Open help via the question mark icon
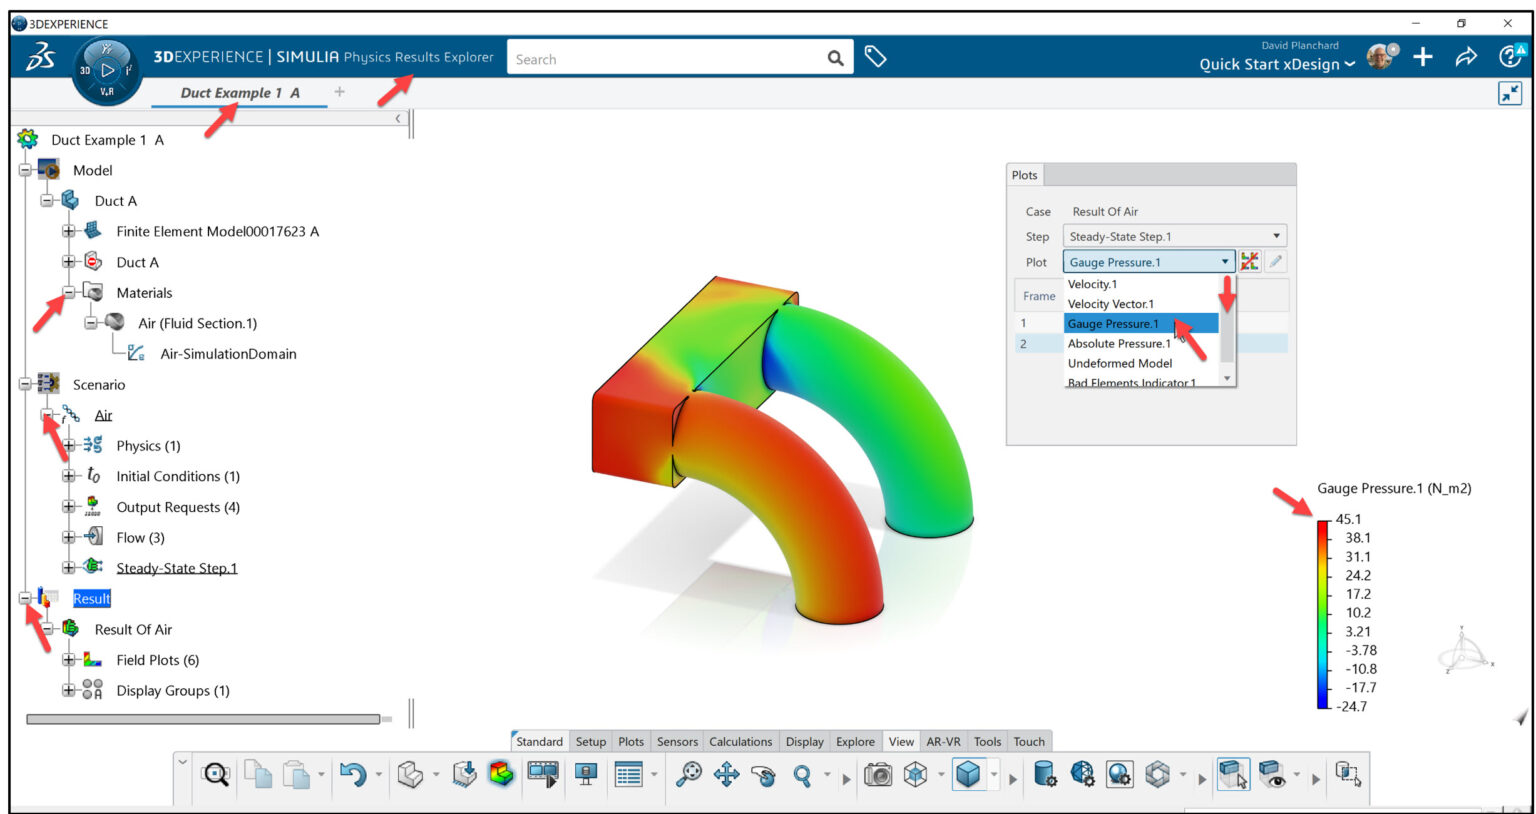 [x=1507, y=56]
